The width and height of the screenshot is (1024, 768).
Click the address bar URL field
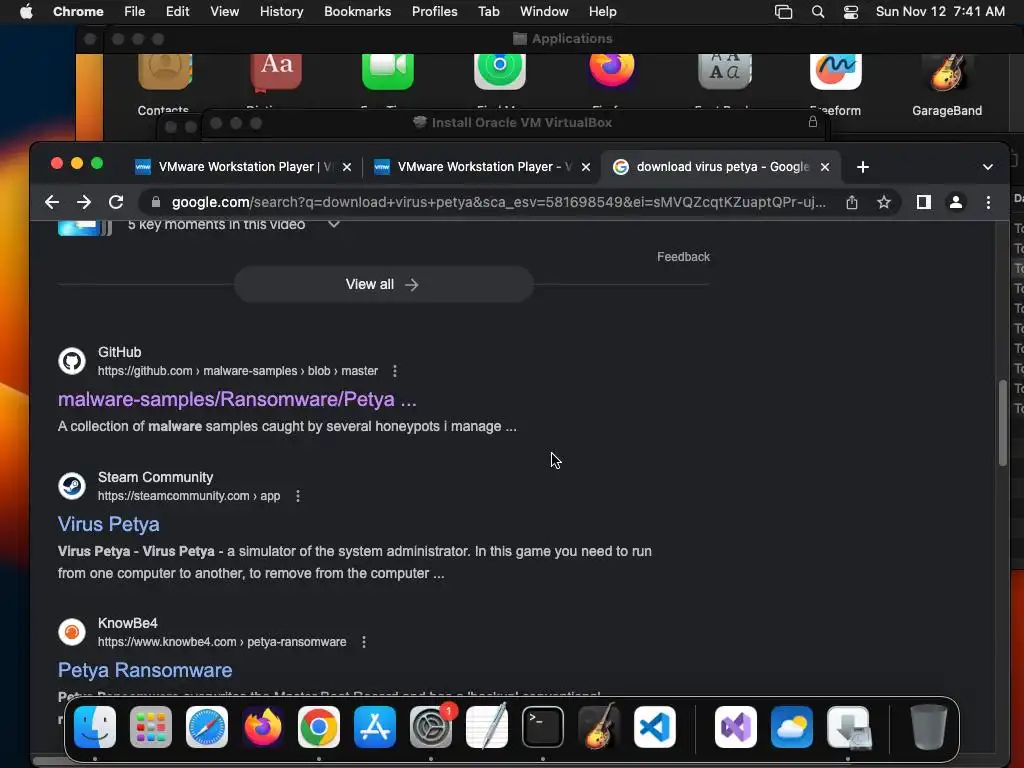coord(498,202)
